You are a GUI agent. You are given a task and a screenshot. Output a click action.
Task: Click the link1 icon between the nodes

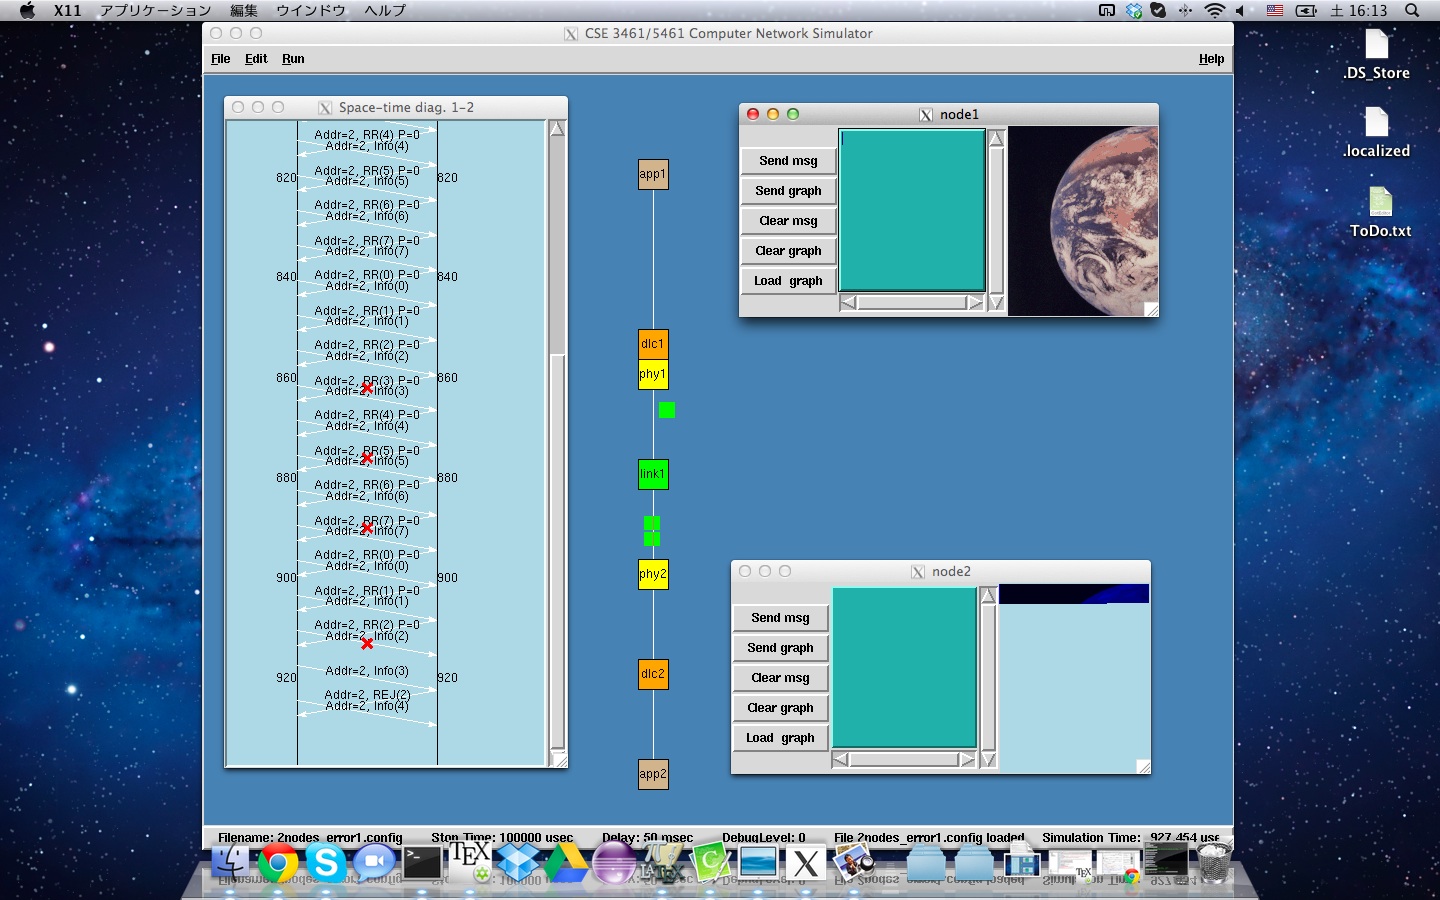point(653,474)
